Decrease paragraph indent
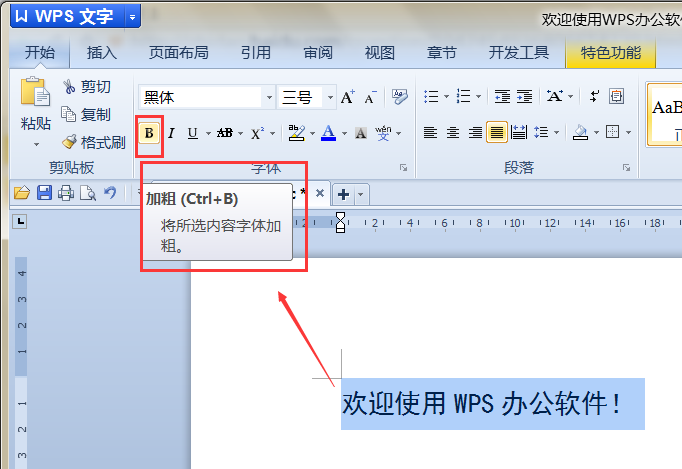 point(502,96)
